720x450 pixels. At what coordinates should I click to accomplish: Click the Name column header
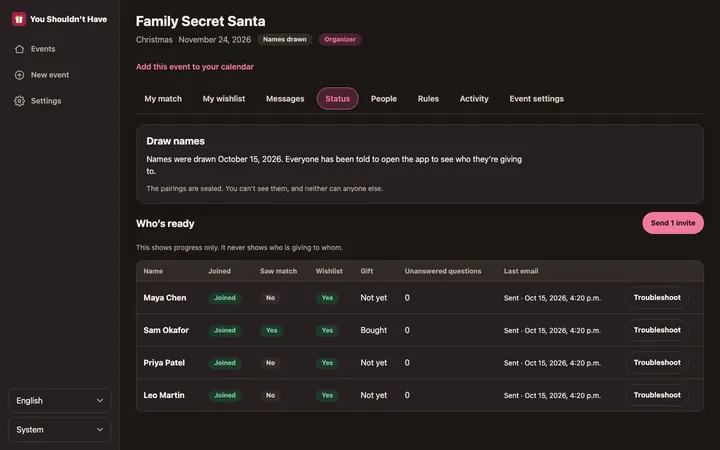153,271
